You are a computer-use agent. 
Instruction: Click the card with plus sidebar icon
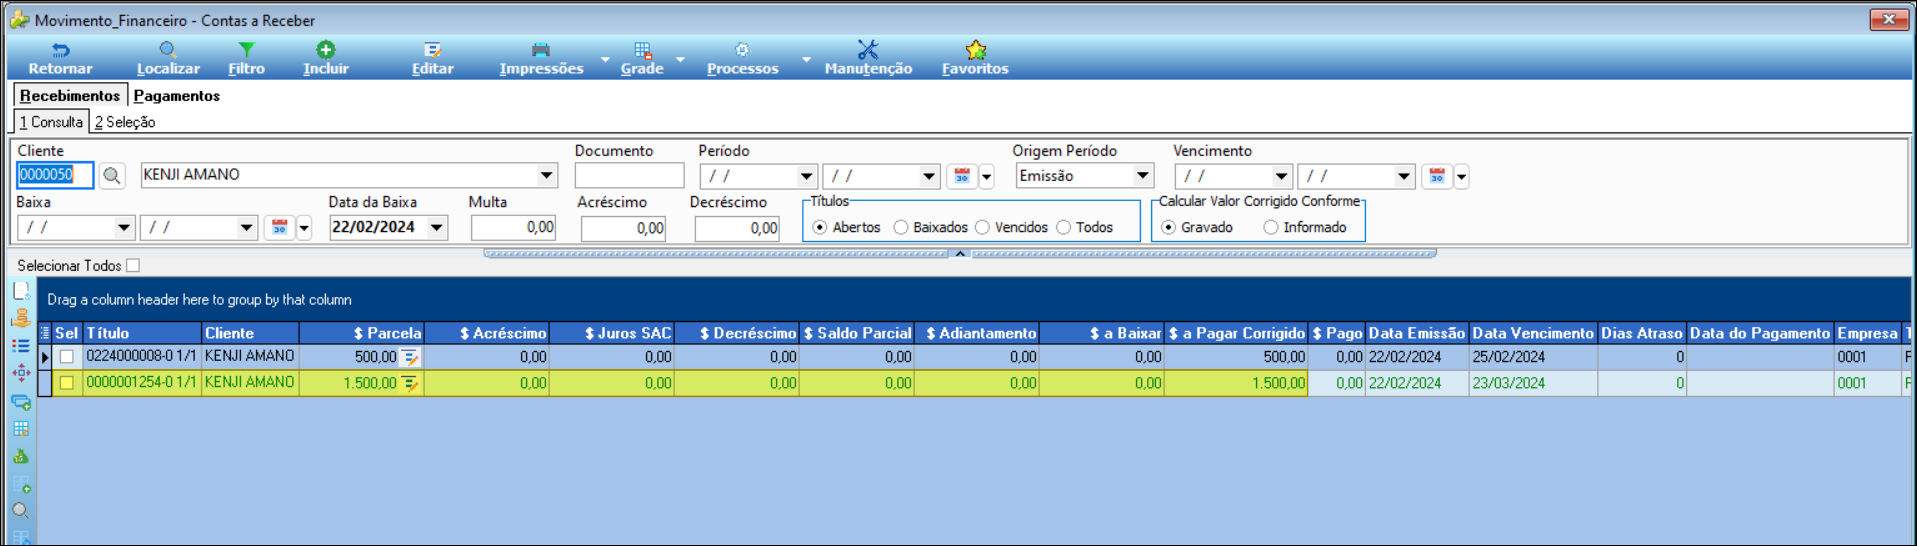tap(21, 402)
